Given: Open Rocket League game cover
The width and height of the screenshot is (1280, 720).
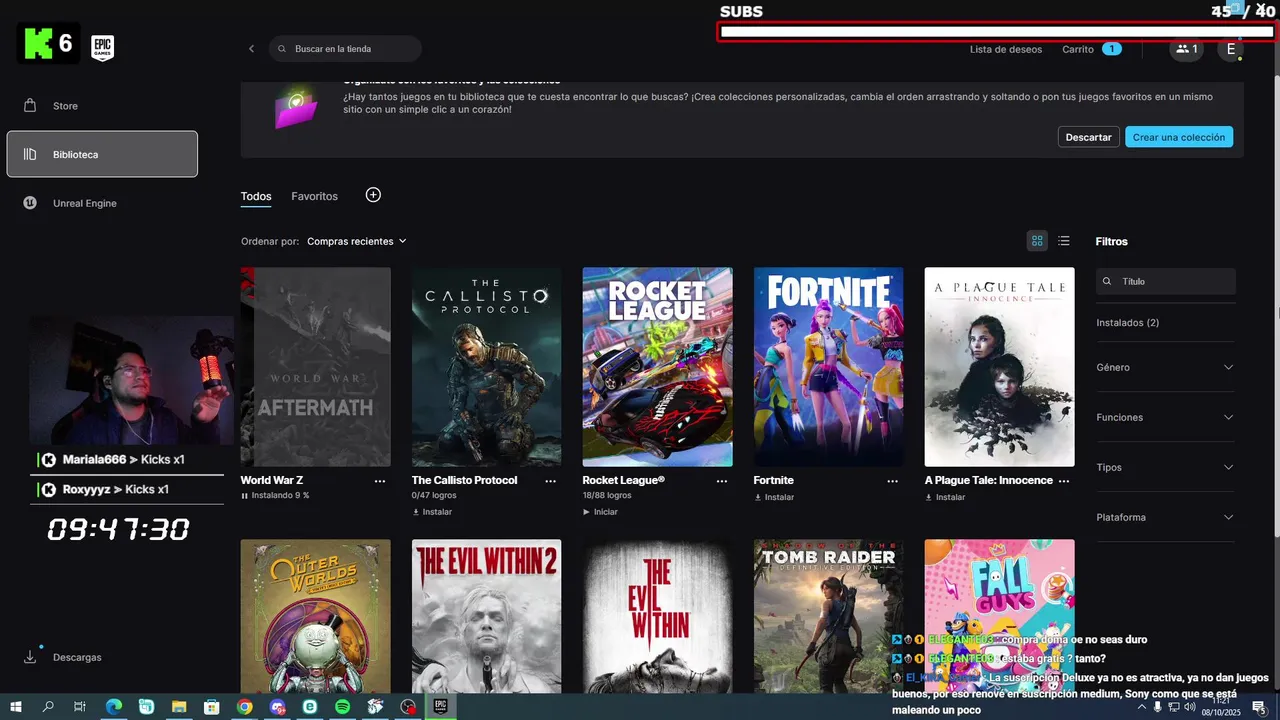Looking at the screenshot, I should (657, 367).
